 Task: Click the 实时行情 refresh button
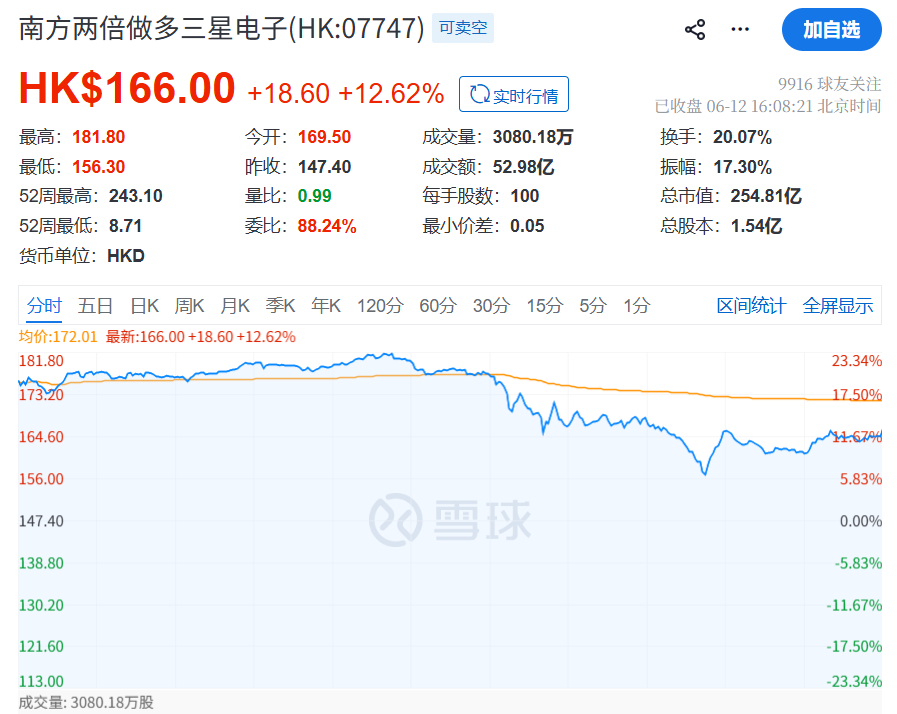pos(514,94)
